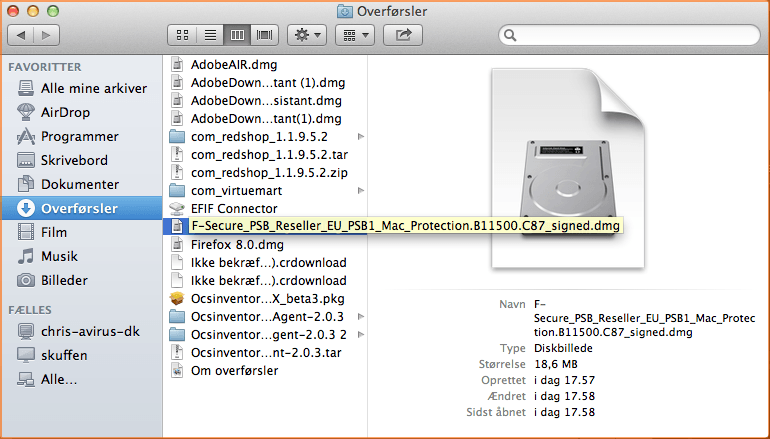
Task: Open the gear action menu
Action: 307,35
